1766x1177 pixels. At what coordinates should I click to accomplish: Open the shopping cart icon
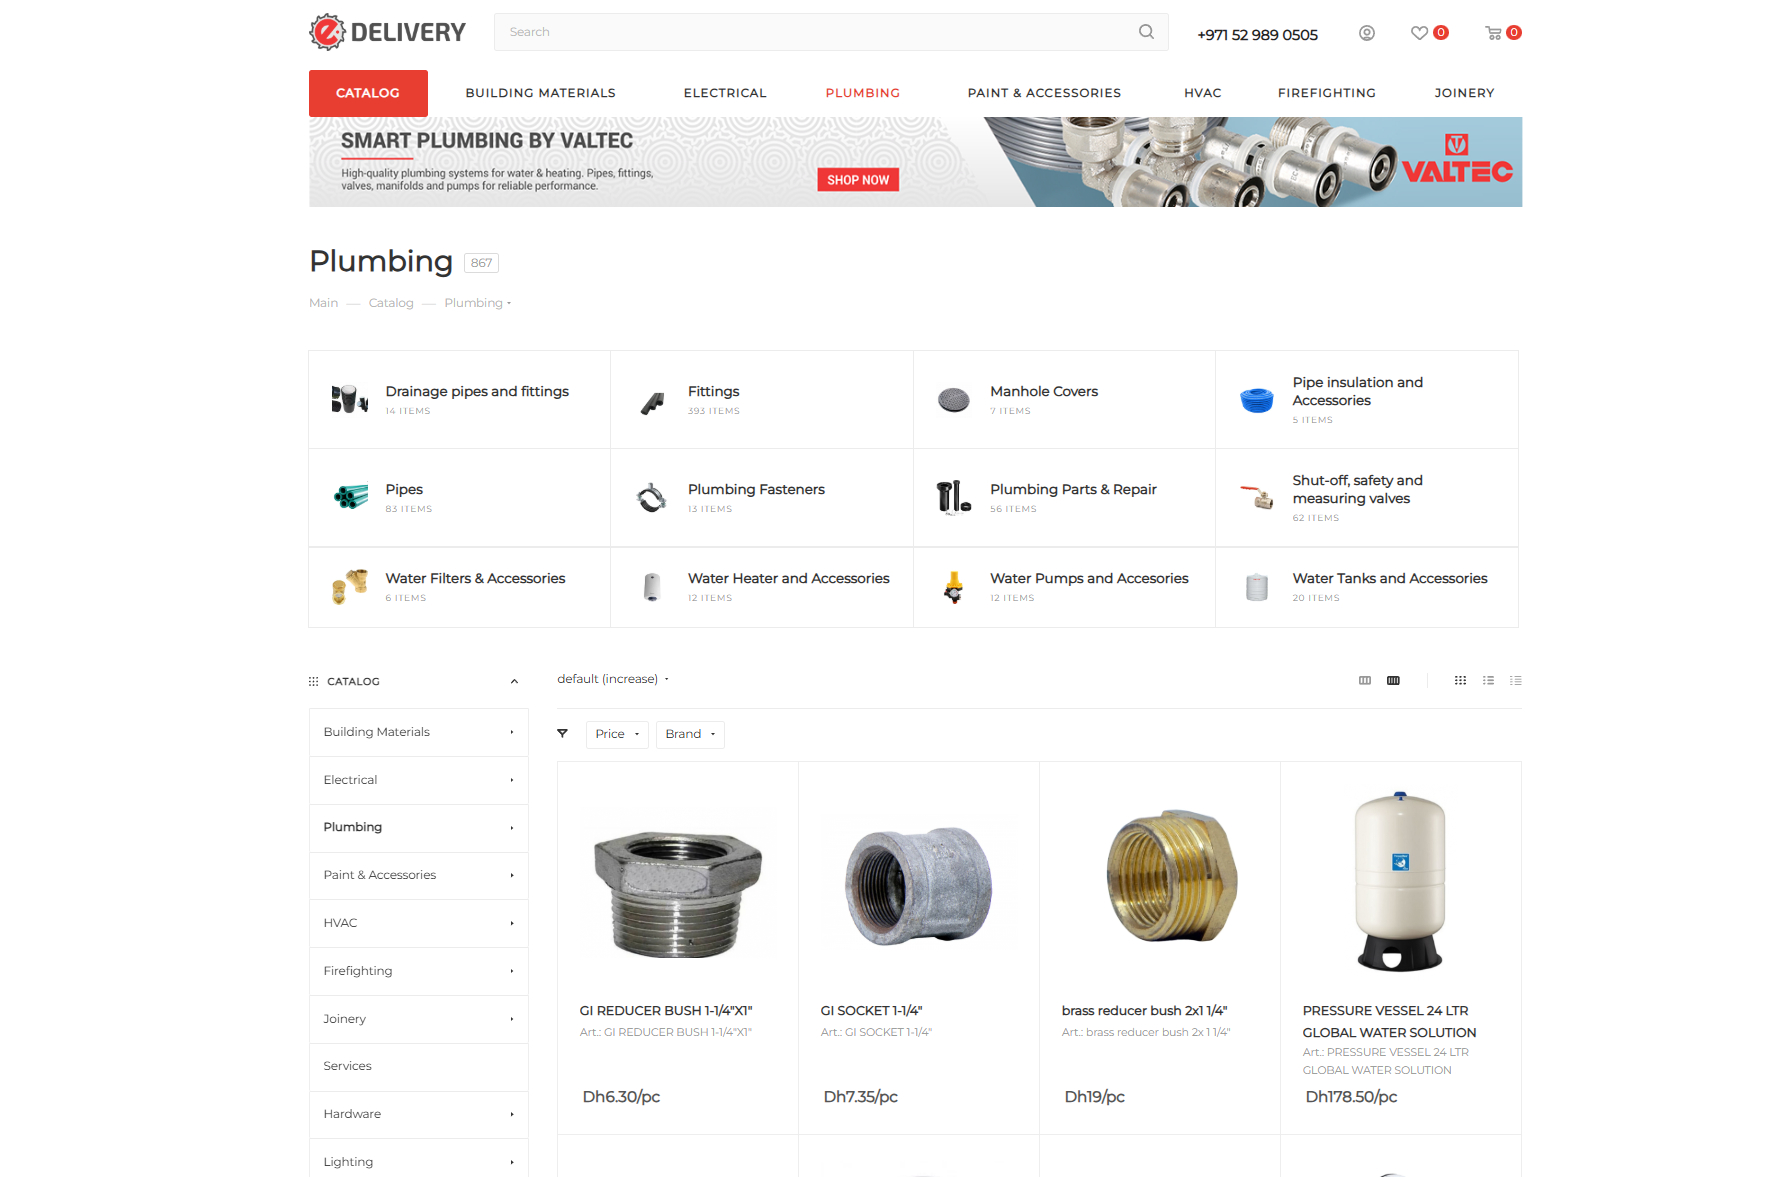(1493, 33)
